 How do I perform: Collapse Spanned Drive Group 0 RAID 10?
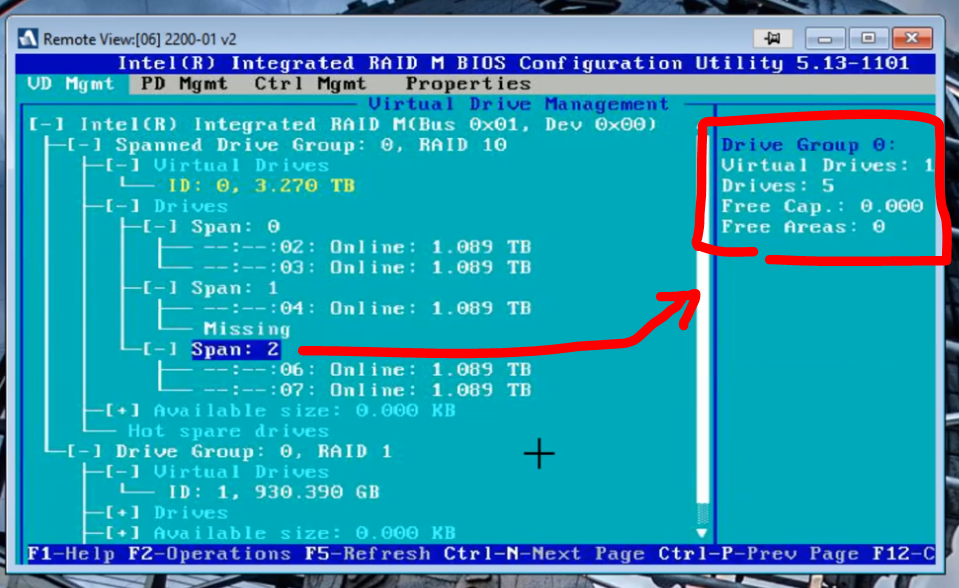pyautogui.click(x=84, y=145)
